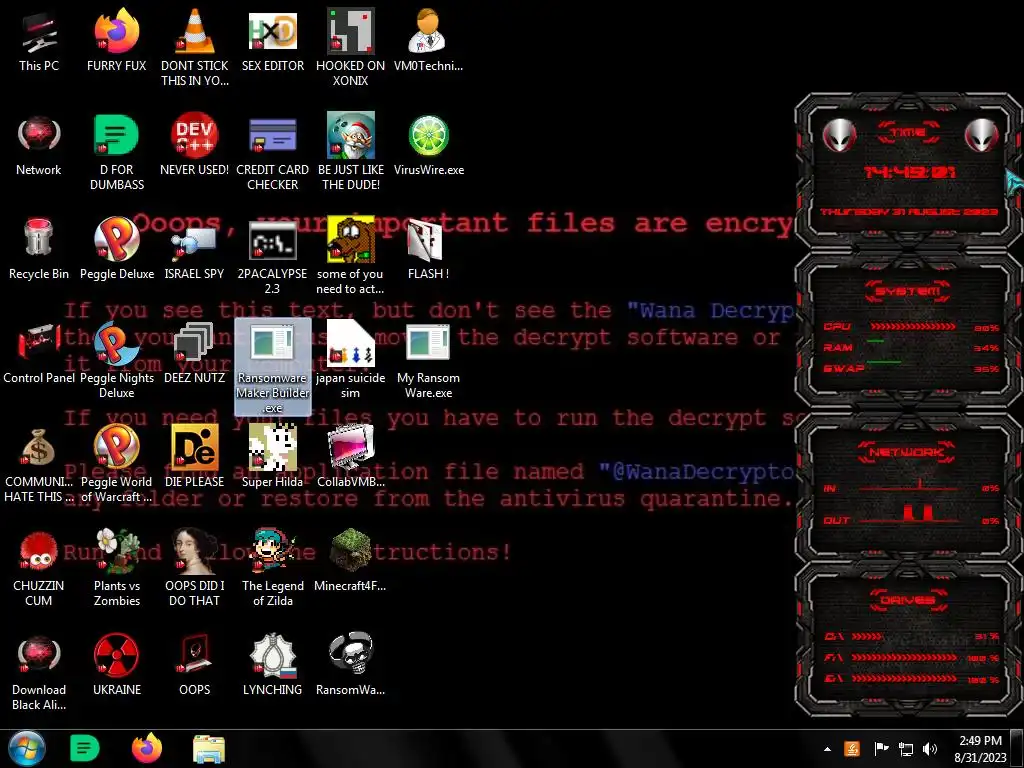Click the widget's DRIVES header
This screenshot has width=1024, height=768.
pyautogui.click(x=908, y=600)
